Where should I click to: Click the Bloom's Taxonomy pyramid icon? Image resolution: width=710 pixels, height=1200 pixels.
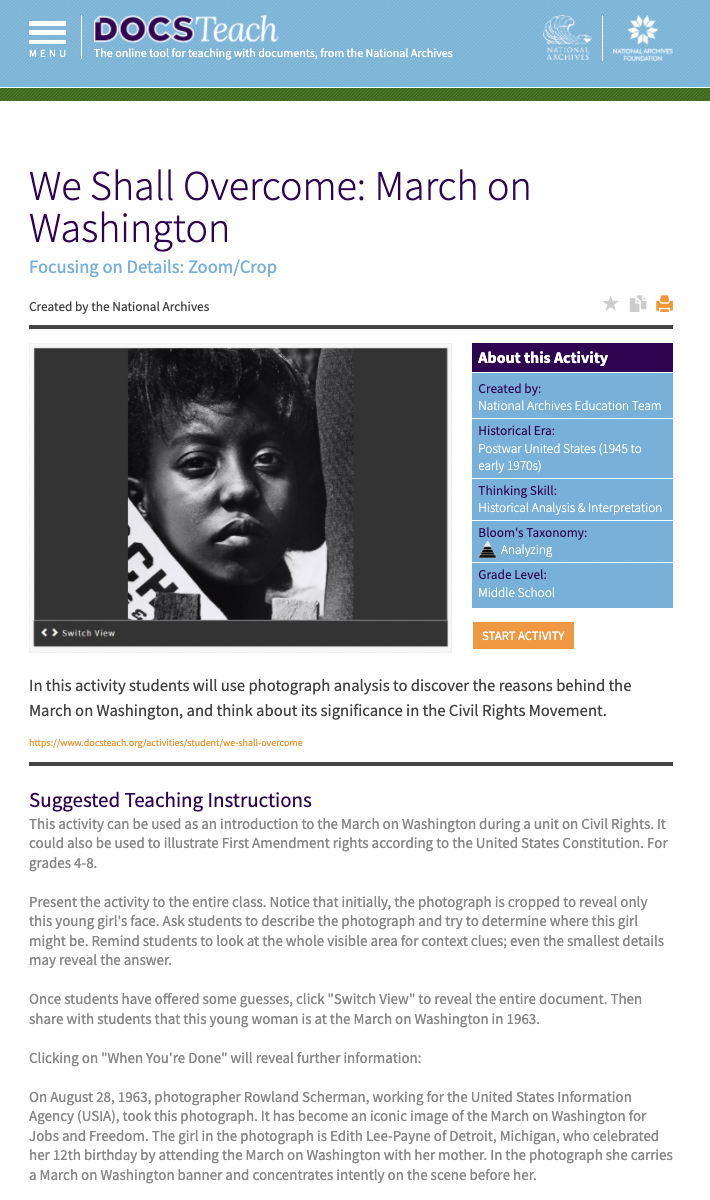[487, 550]
